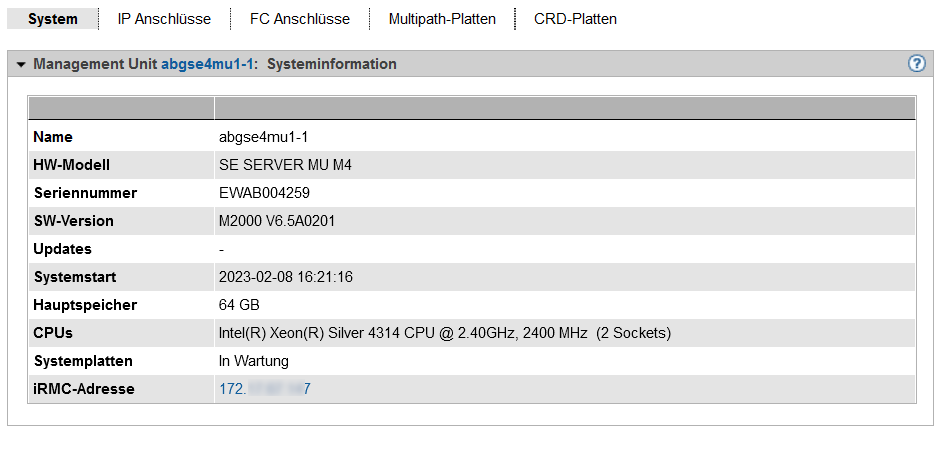
Task: Open the CRD-Platten tab
Action: tap(575, 19)
